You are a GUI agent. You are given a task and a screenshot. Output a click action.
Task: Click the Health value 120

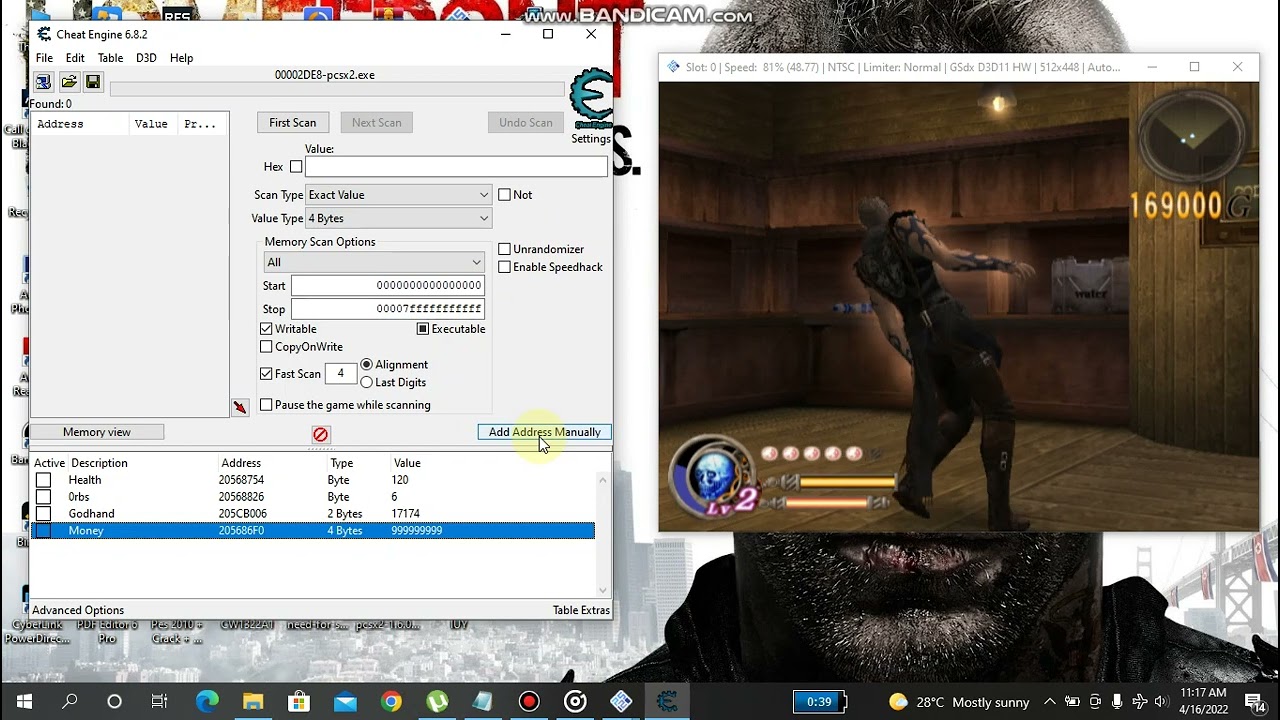click(x=400, y=480)
